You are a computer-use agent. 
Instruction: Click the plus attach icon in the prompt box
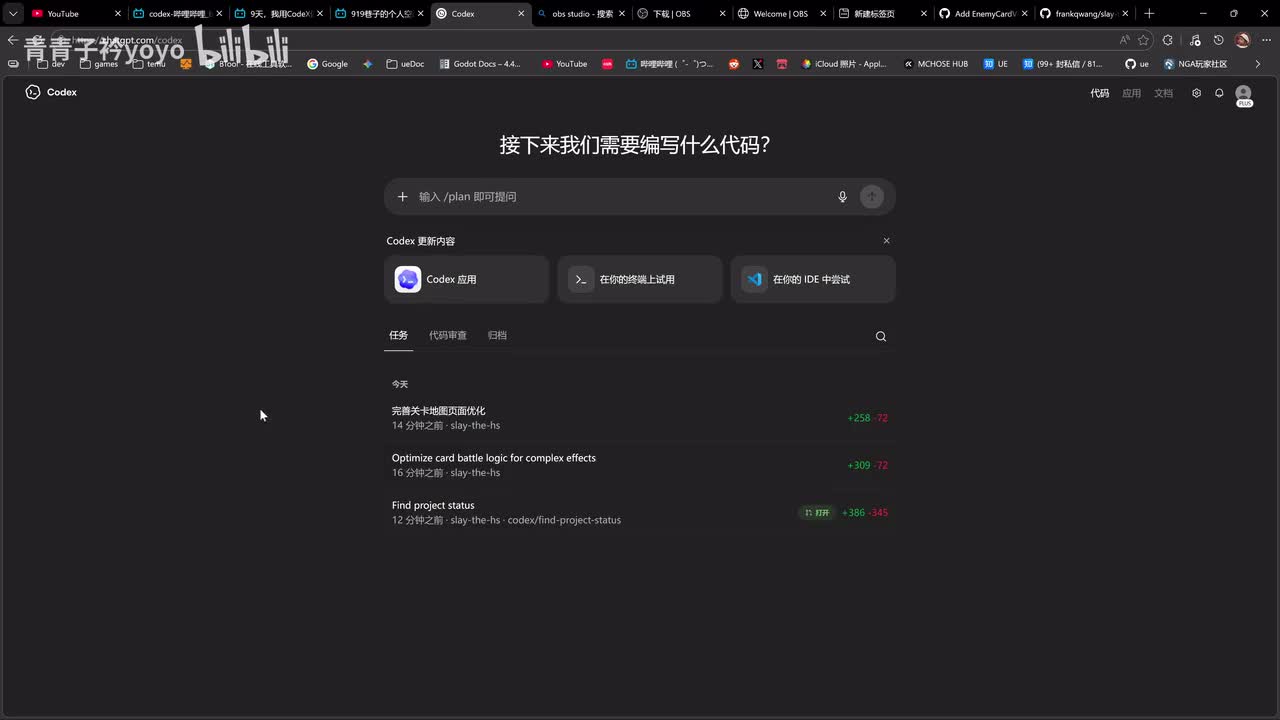click(x=402, y=197)
